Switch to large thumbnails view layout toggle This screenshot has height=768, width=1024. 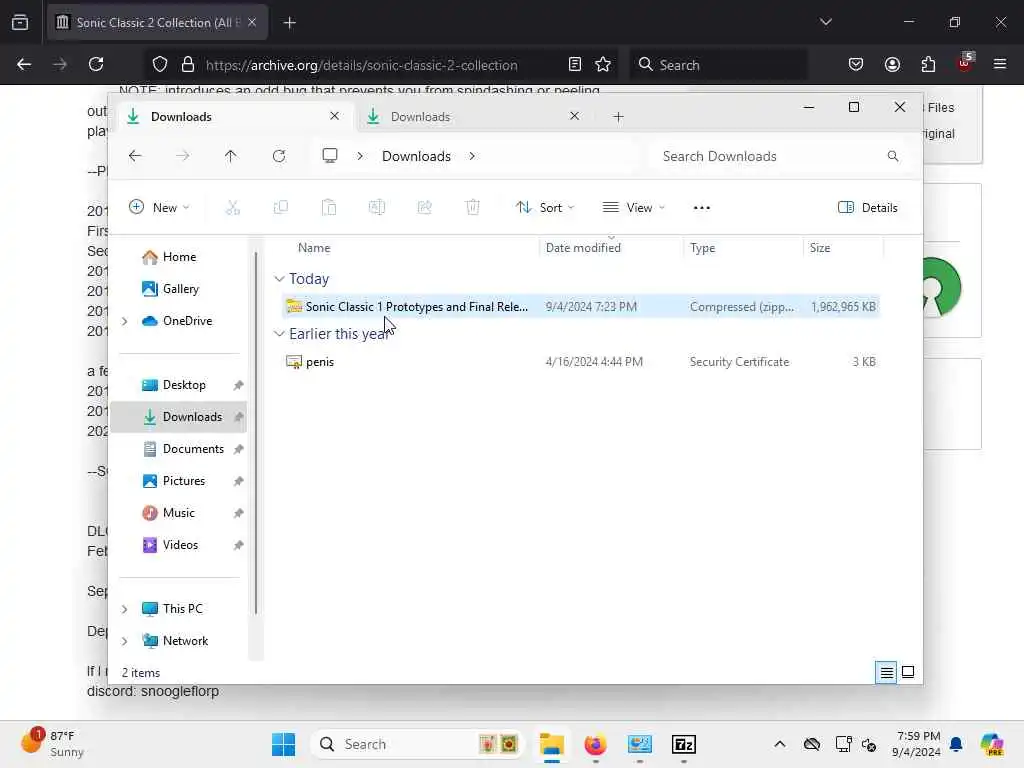pos(908,672)
